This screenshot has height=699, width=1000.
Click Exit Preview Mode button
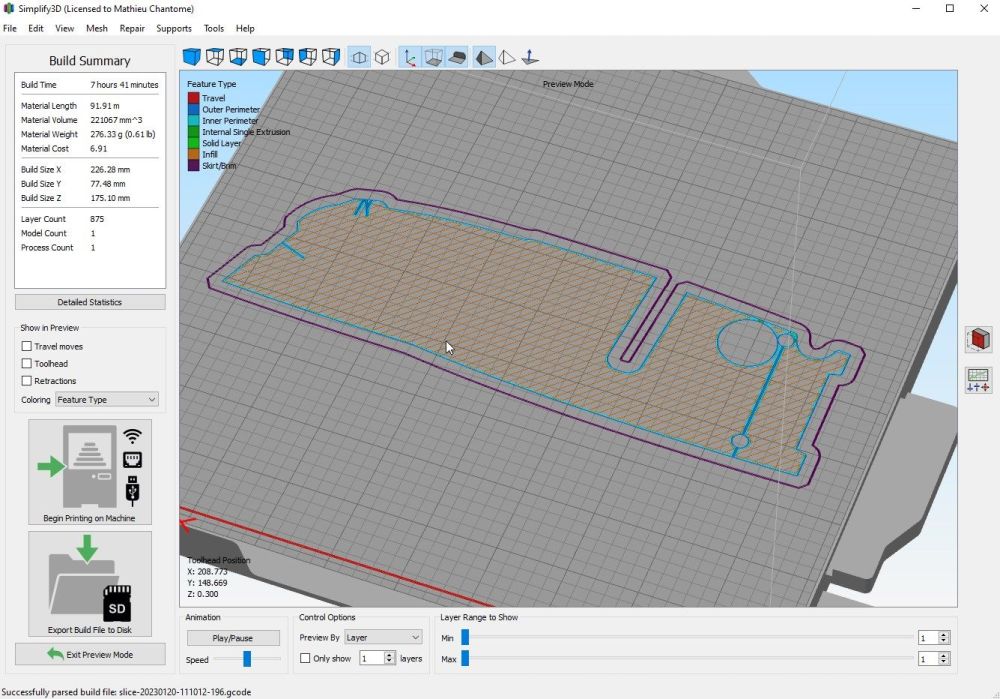(x=90, y=654)
